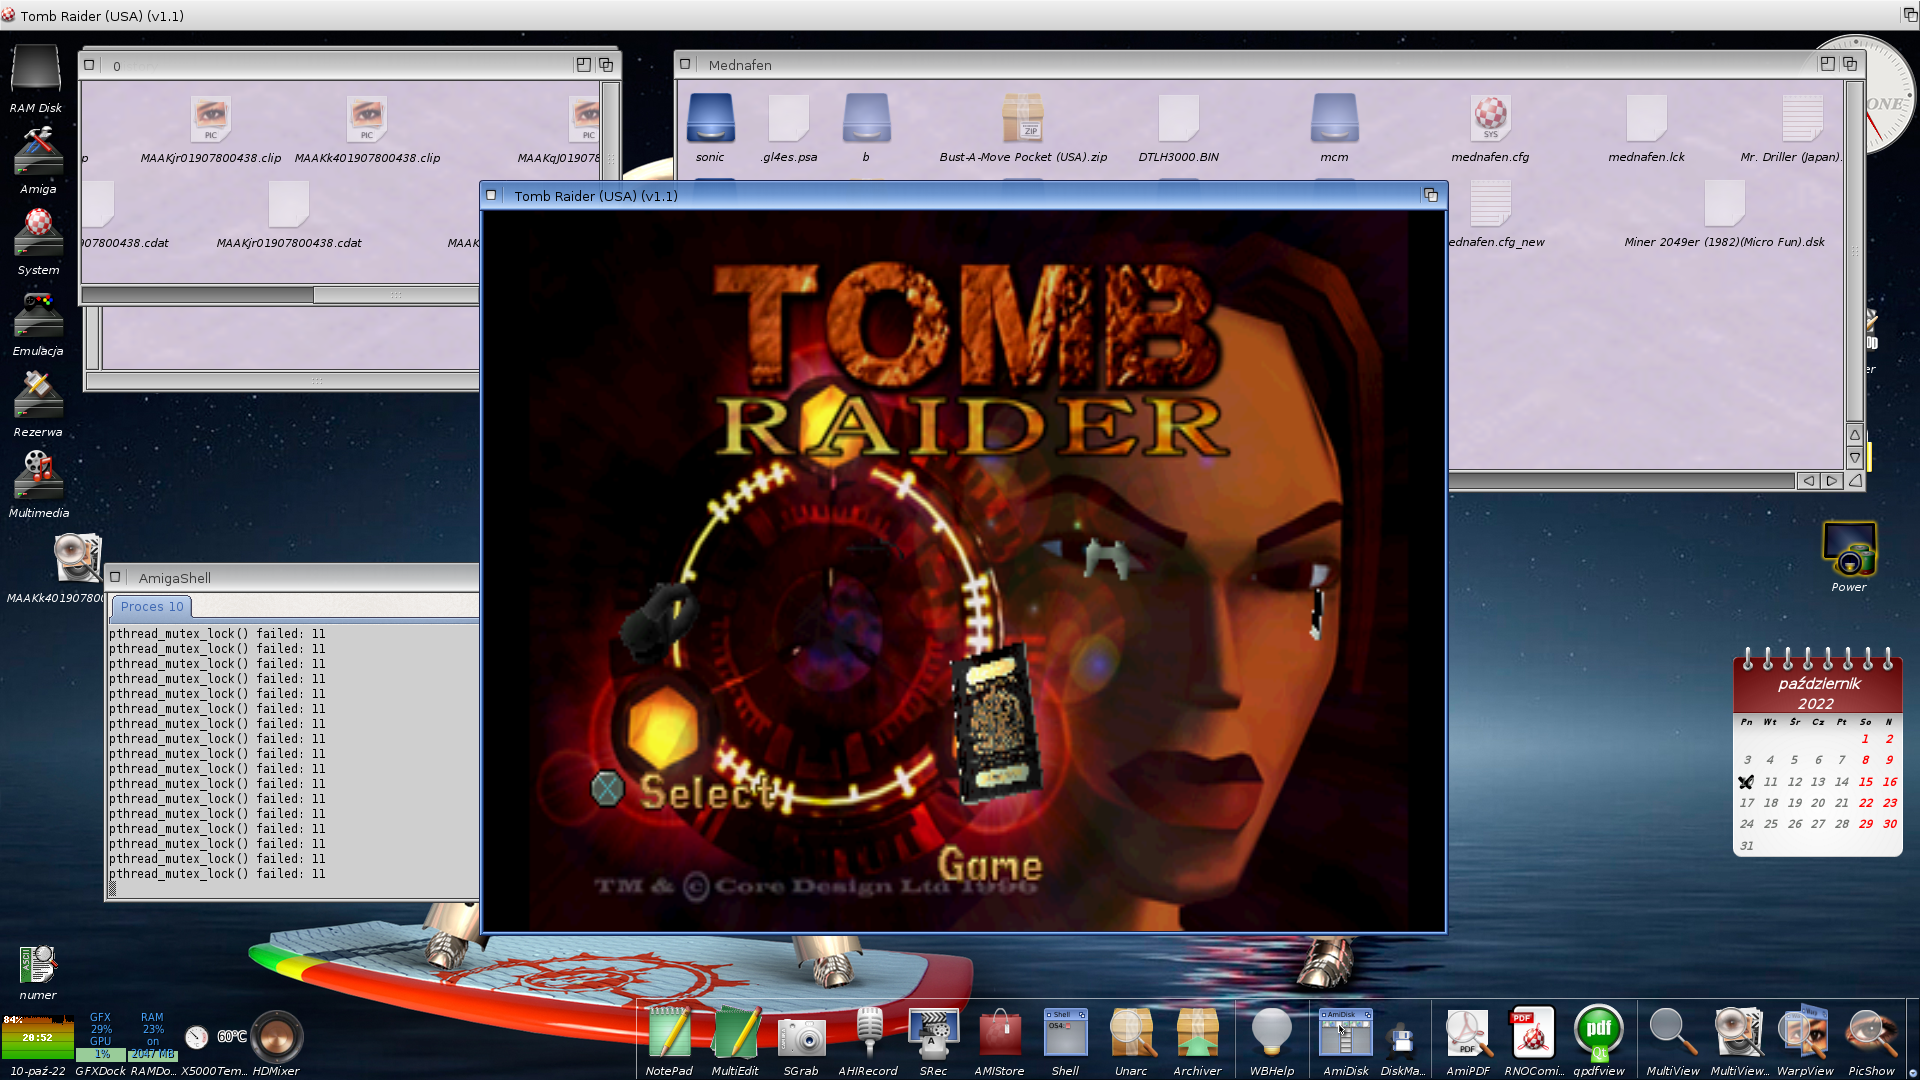Click the Game label in Tomb Raider
Viewport: 1920px width, 1080px height.
click(990, 866)
